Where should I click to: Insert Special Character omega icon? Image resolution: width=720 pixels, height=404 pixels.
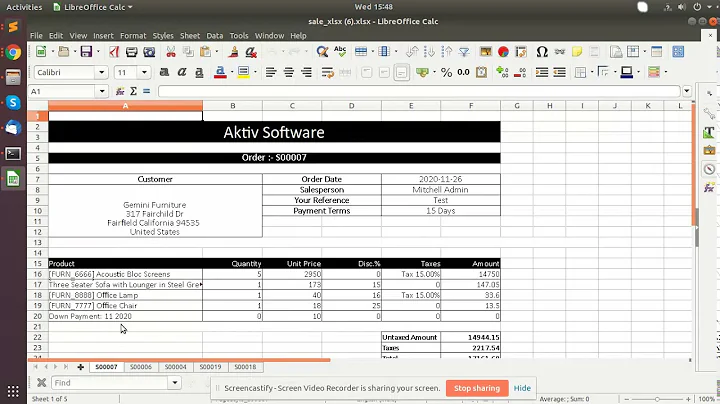coord(542,51)
